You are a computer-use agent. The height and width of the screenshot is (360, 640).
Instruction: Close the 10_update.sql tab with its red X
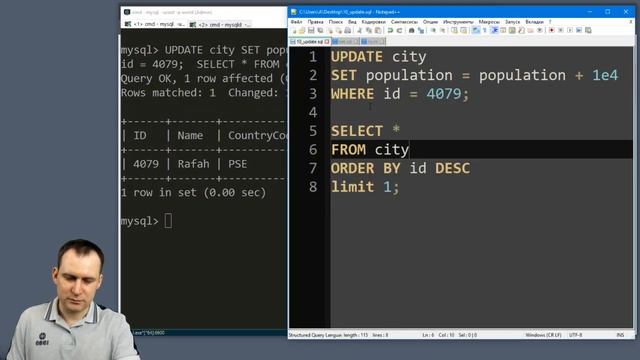point(327,42)
